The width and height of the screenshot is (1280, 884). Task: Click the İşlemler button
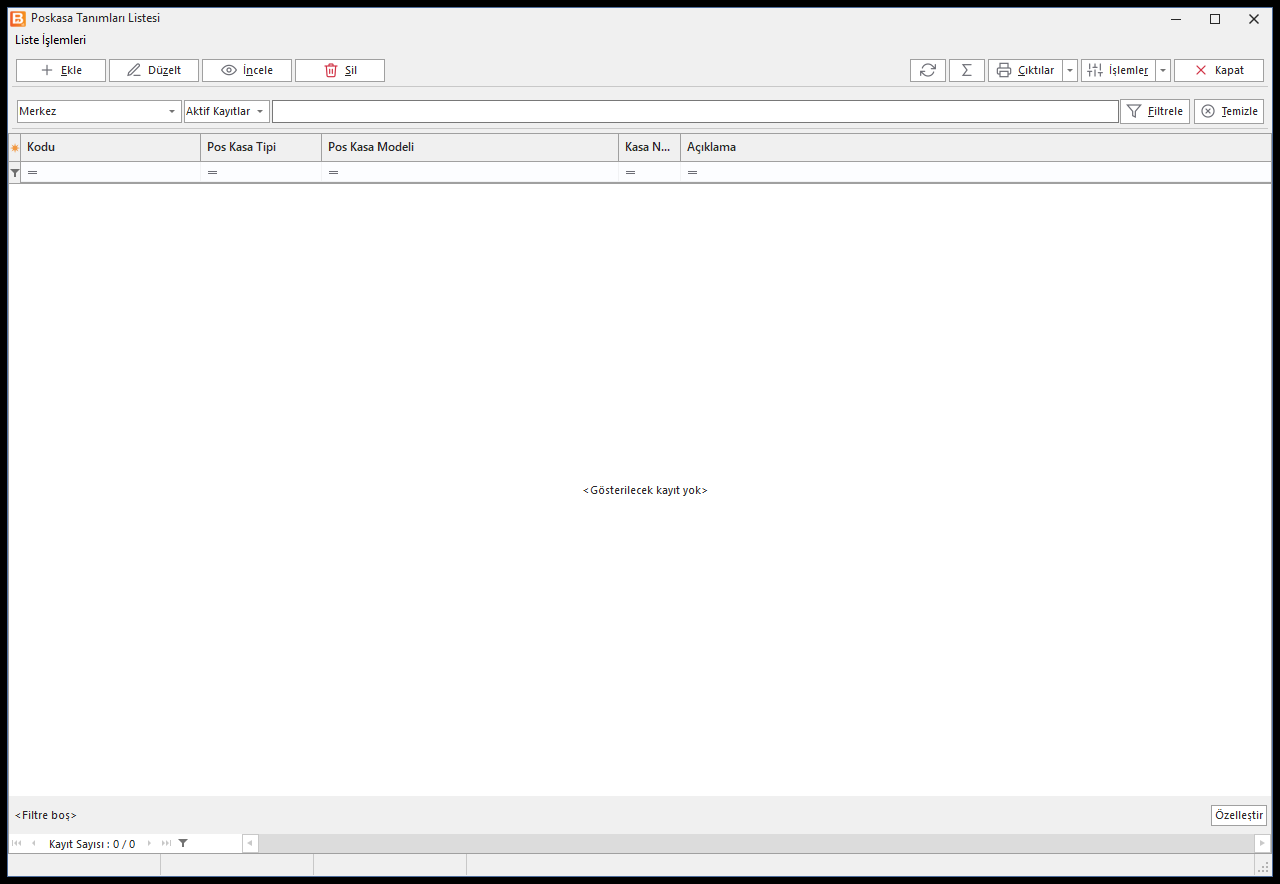point(1118,70)
